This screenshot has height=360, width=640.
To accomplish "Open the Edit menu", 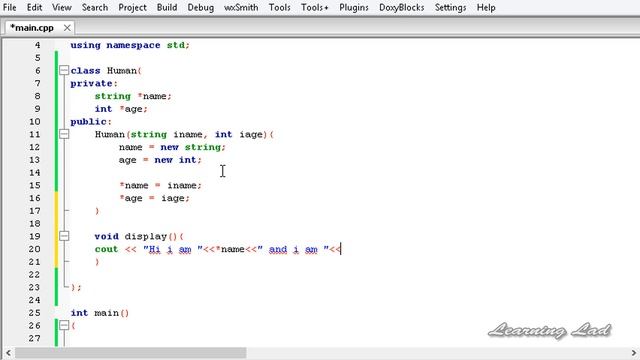I will [x=34, y=7].
